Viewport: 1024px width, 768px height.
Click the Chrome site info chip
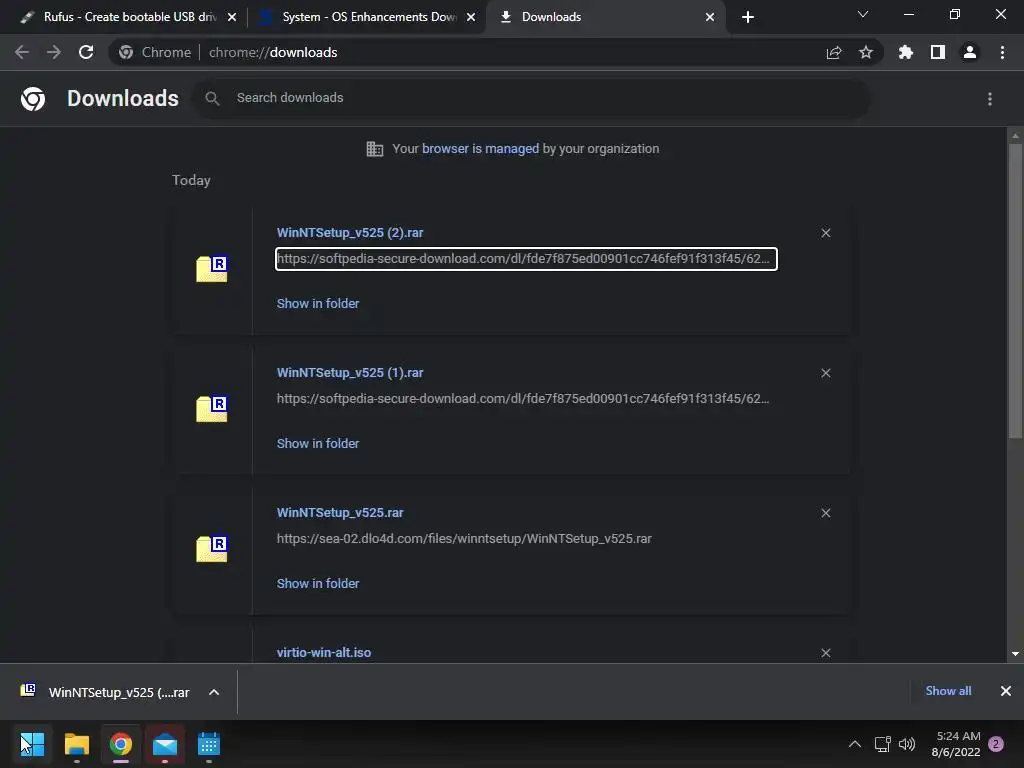coord(155,52)
